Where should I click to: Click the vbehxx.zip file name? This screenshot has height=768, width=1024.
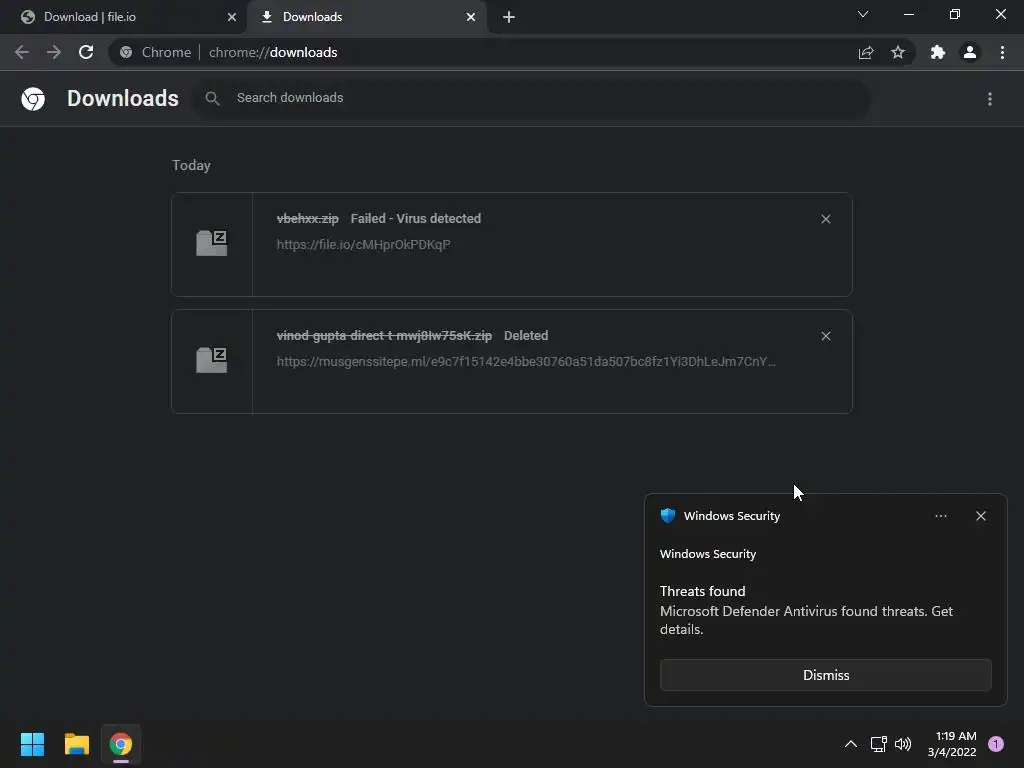[308, 219]
